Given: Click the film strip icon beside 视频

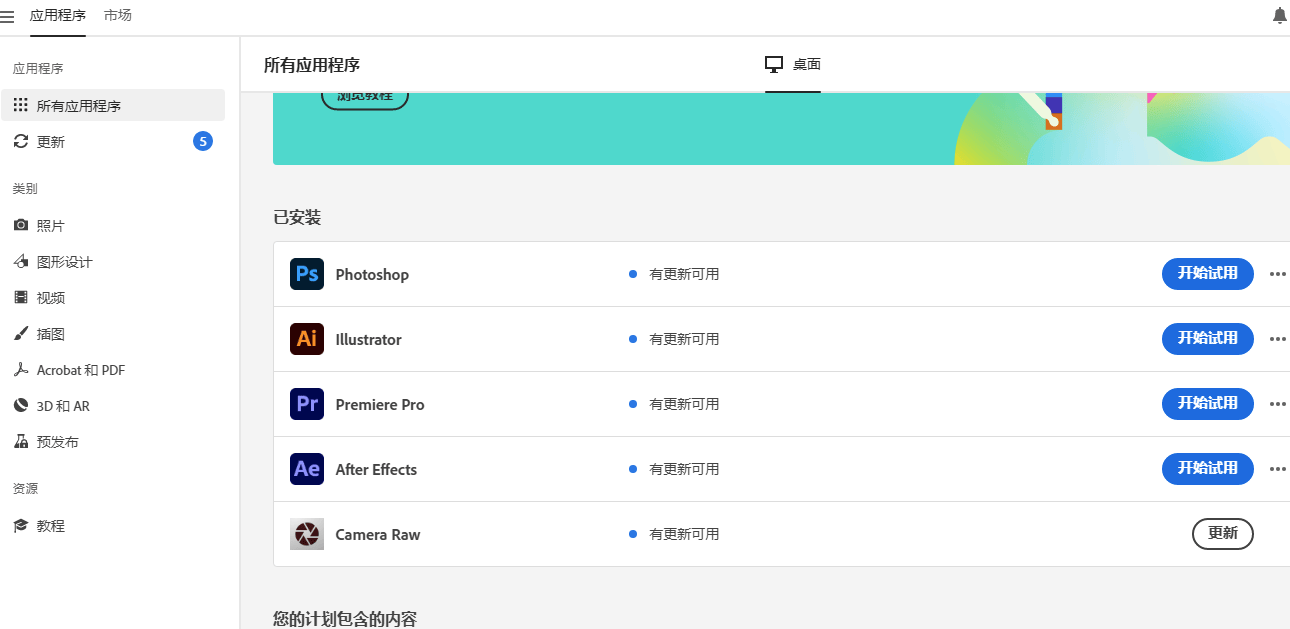Looking at the screenshot, I should point(21,298).
